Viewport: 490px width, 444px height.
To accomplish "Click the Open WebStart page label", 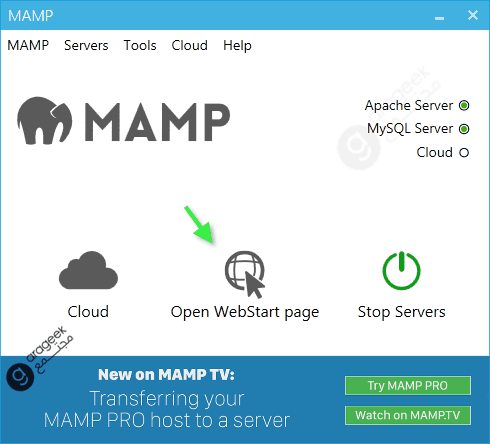I will 245,312.
